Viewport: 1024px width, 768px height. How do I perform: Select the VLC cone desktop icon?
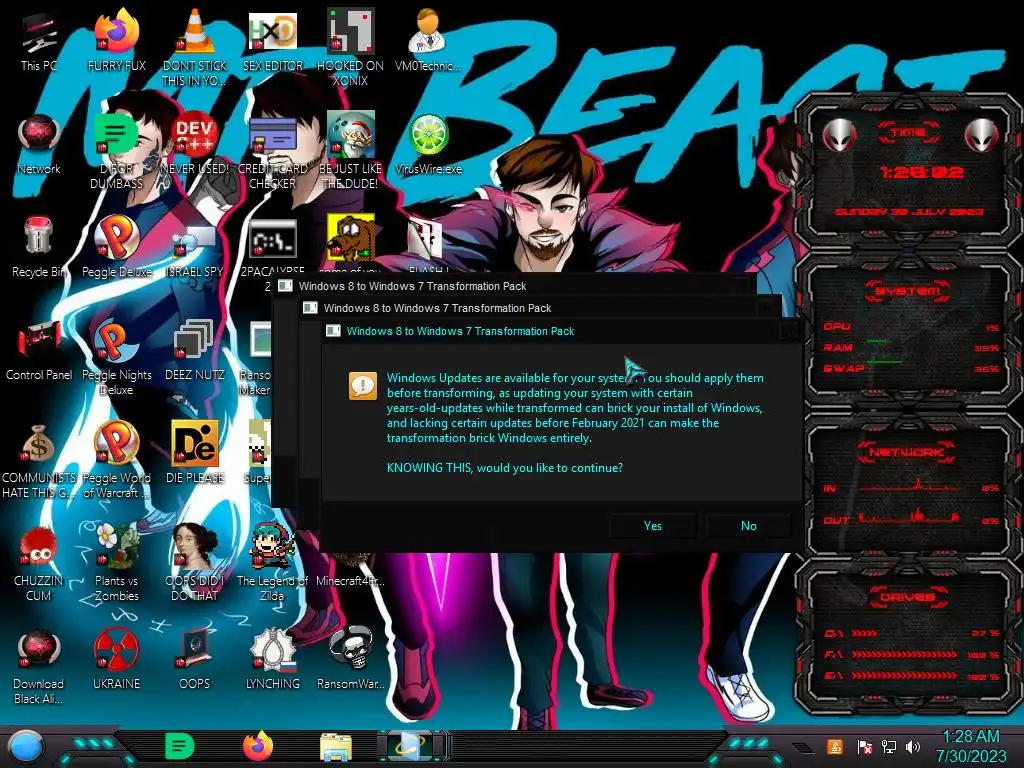195,47
